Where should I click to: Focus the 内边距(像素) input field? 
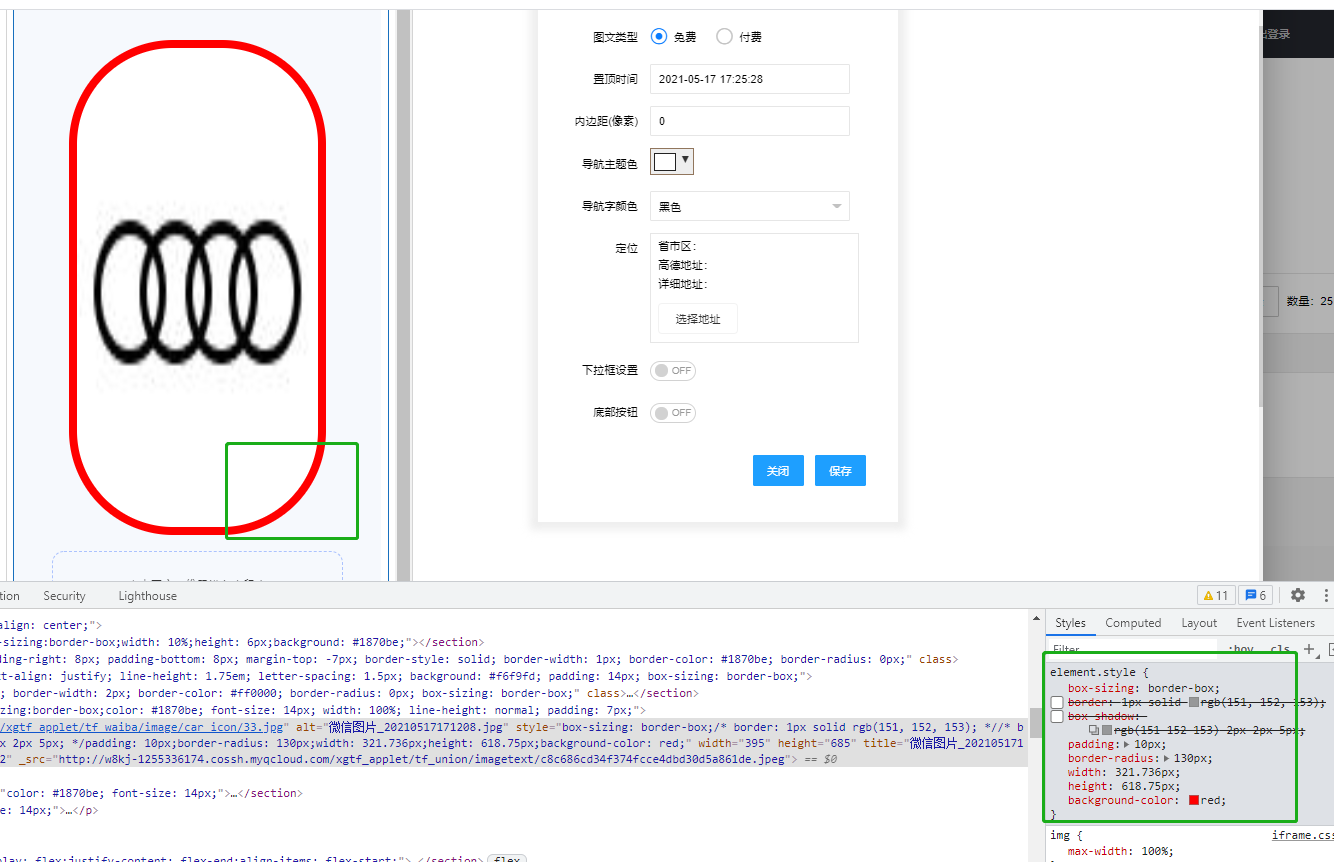(x=750, y=121)
